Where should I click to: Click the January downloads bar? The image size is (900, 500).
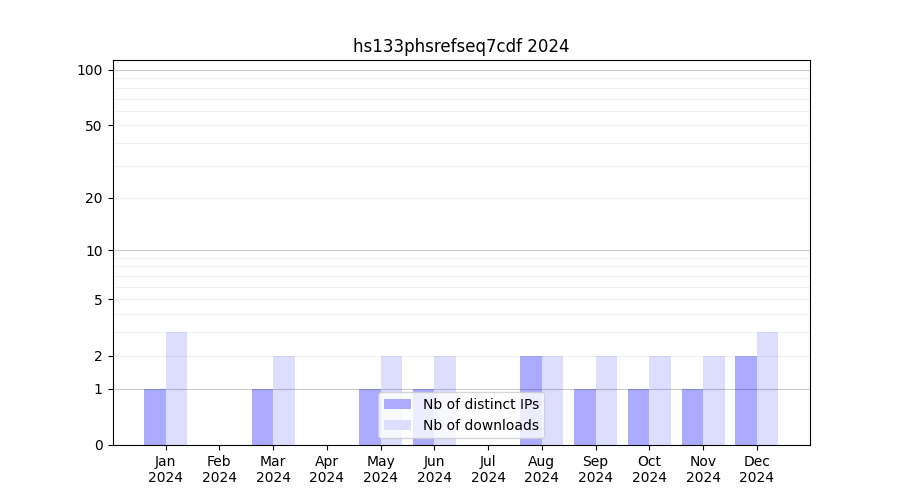(x=177, y=388)
